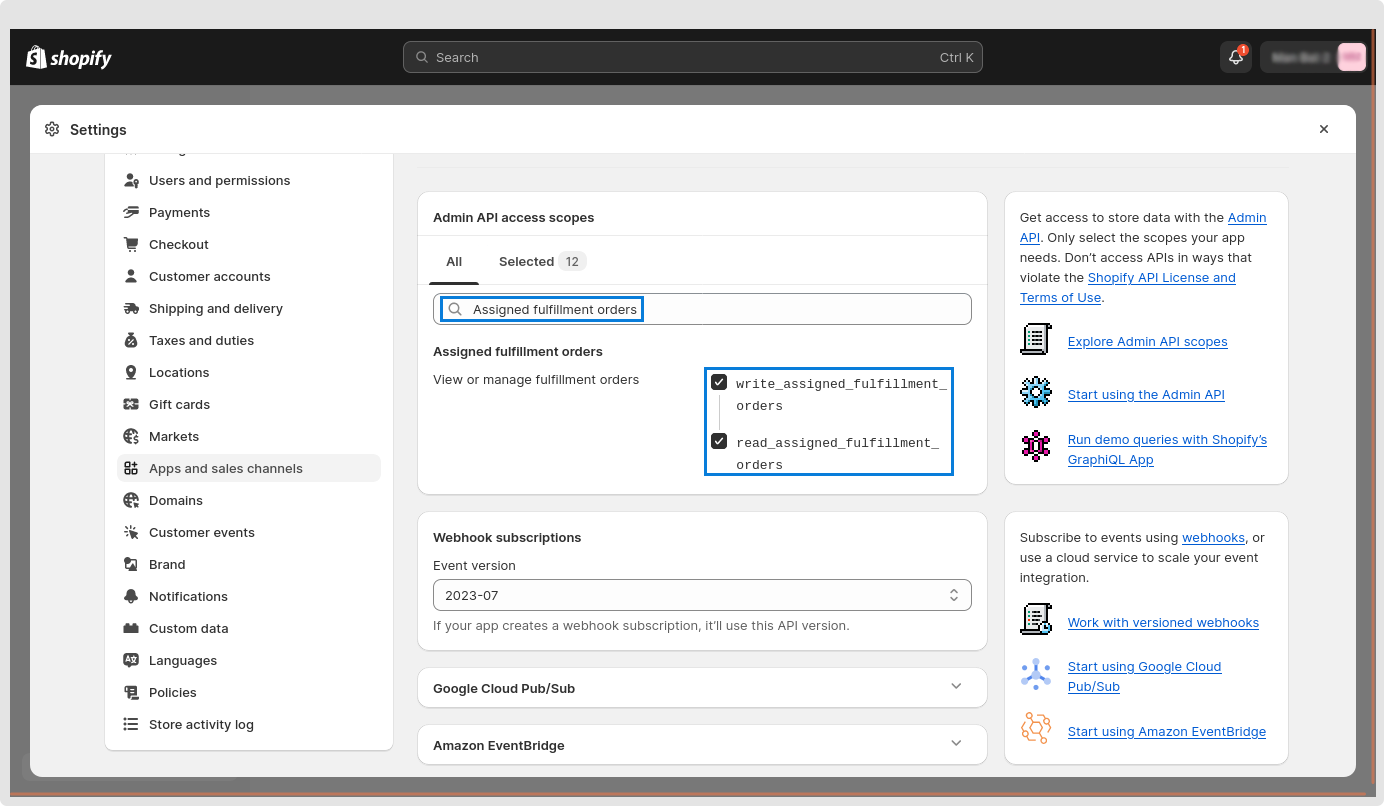The image size is (1384, 806).
Task: Open the Event version 2023-07 dropdown
Action: 702,595
